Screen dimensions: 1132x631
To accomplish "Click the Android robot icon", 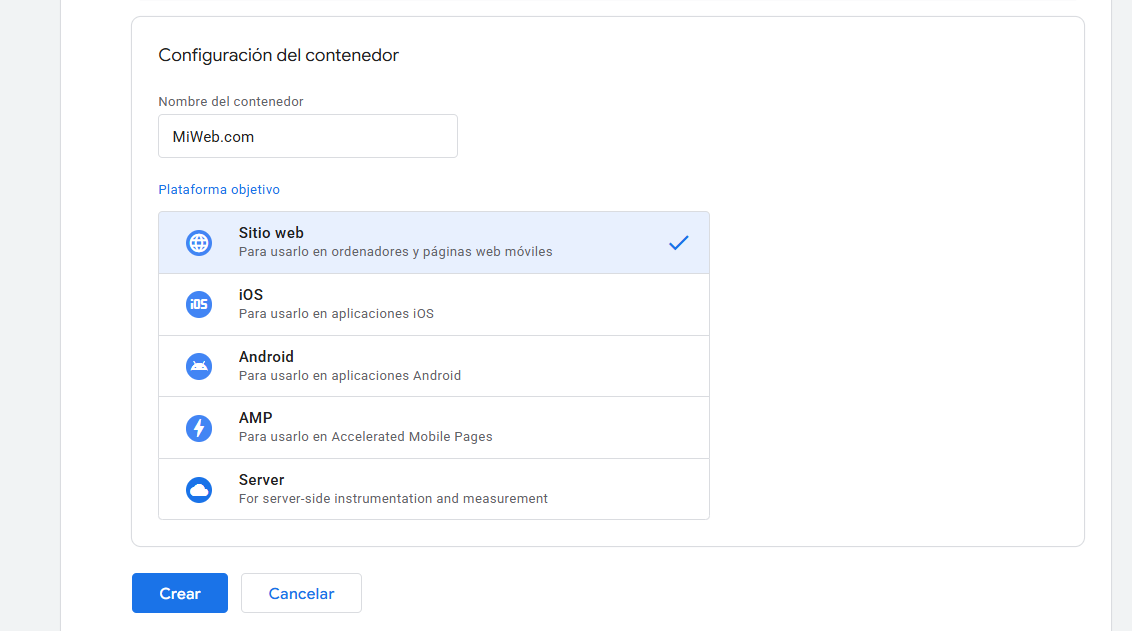I will (199, 366).
